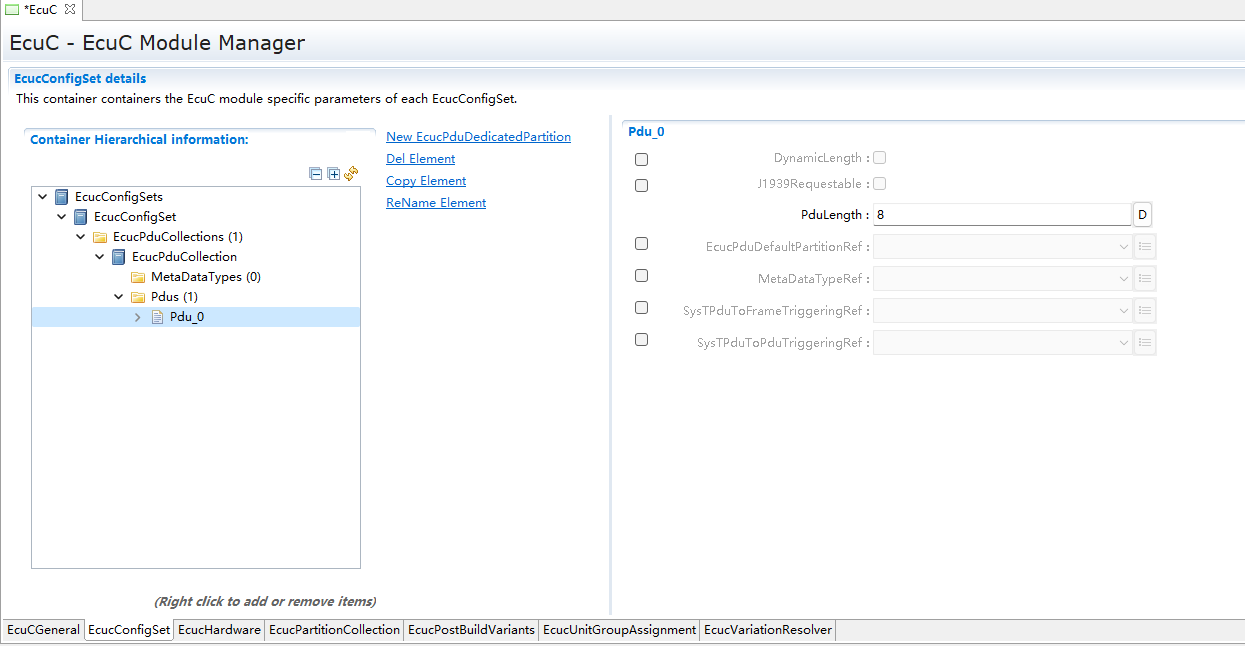The width and height of the screenshot is (1245, 646).
Task: Click list icon beside SysTPduToFrameTriggeringRef
Action: 1145,310
